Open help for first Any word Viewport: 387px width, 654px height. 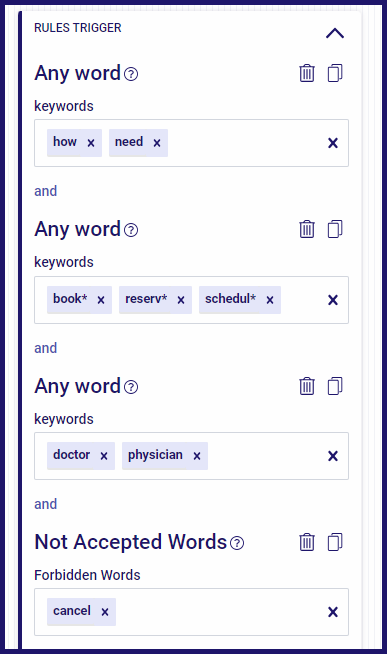[x=131, y=74]
